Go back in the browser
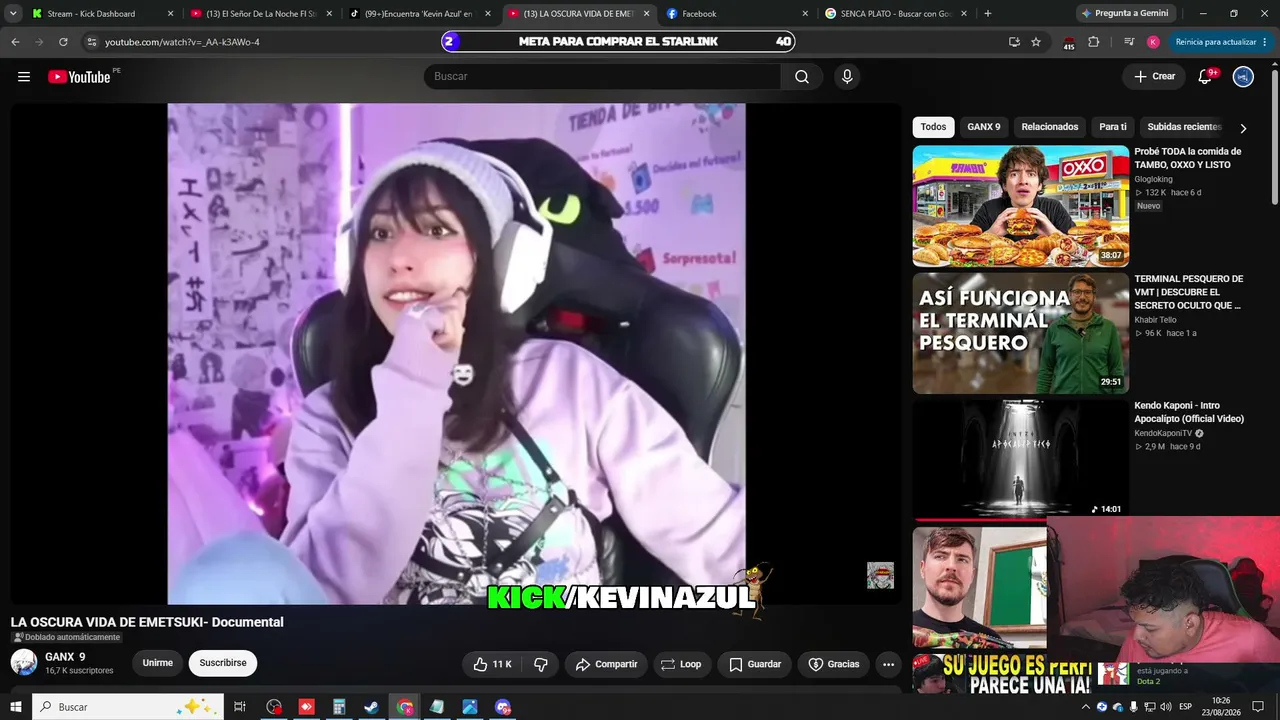Screen dimensions: 1280x720 (x=15, y=42)
